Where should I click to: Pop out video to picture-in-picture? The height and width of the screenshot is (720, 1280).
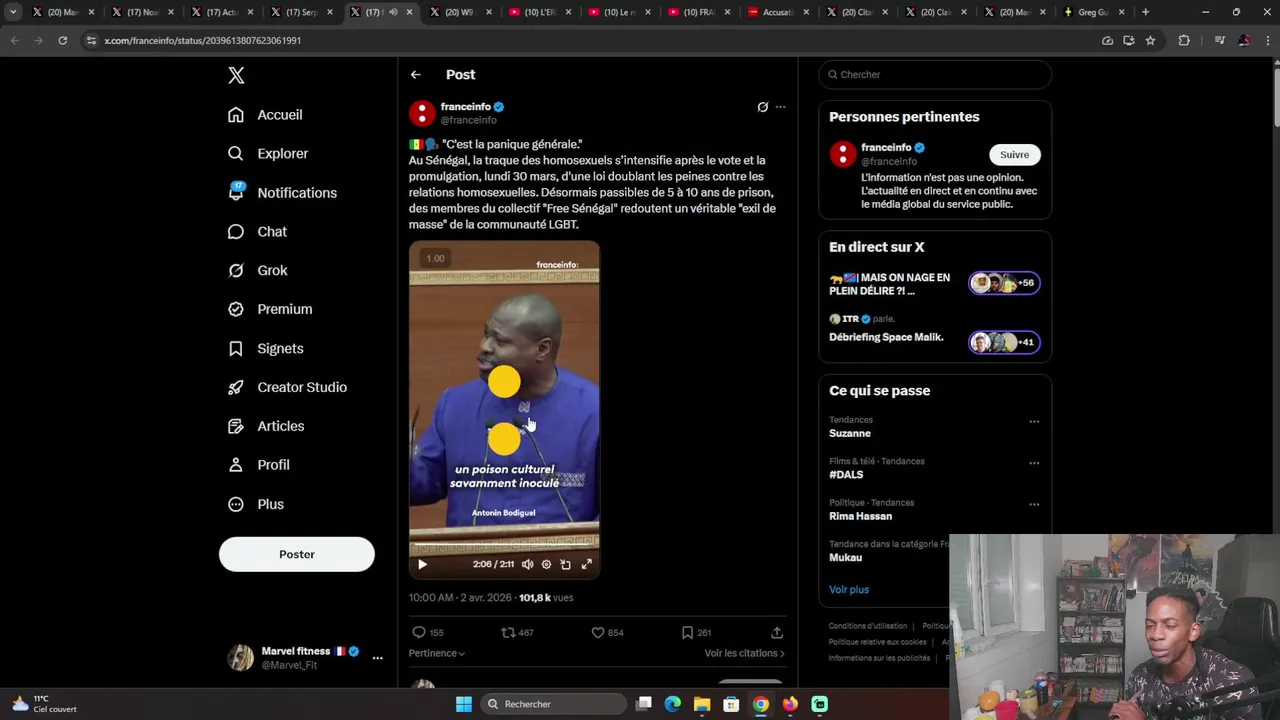(566, 564)
